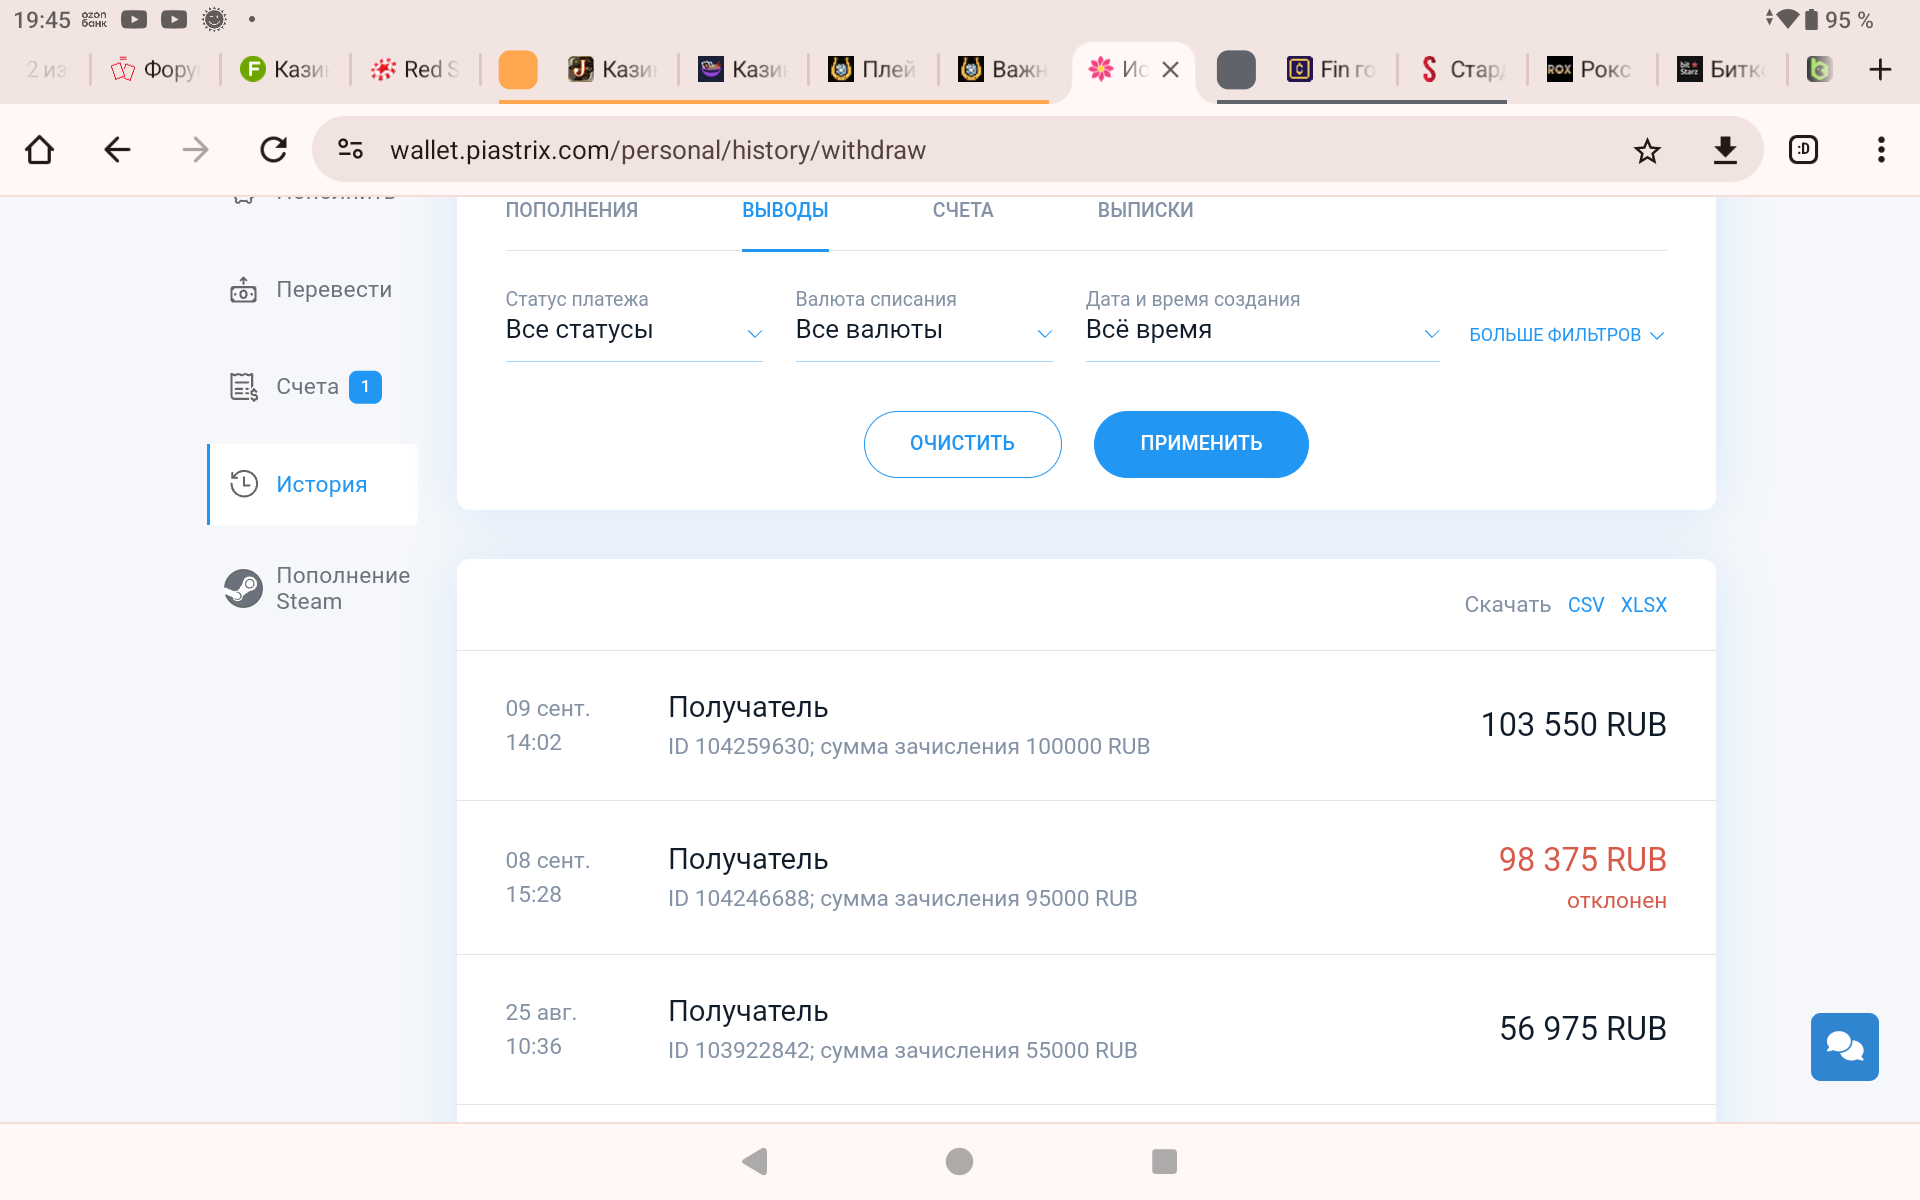1920x1200 pixels.
Task: Open the live chat support icon
Action: coord(1844,1047)
